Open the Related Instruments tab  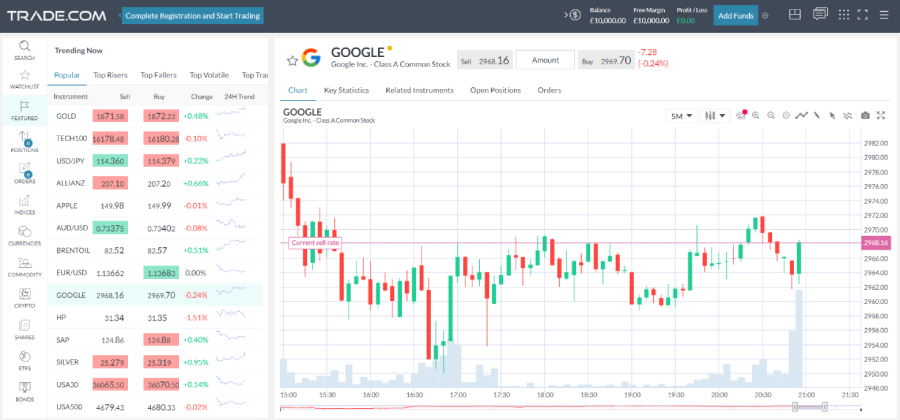tap(420, 90)
